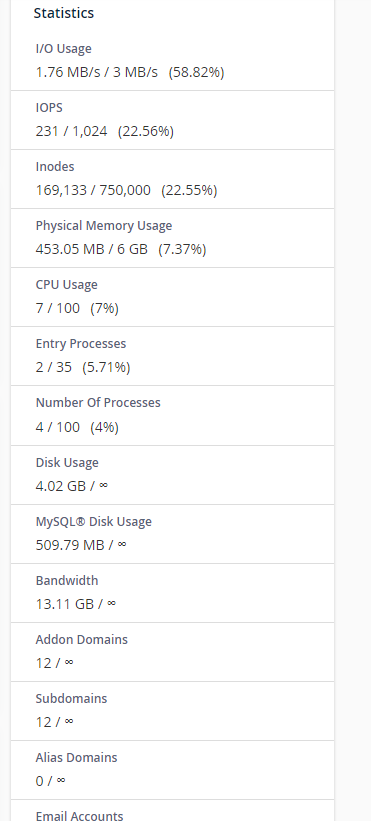Open Physical Memory Usage details
The image size is (371, 821).
[x=104, y=226]
